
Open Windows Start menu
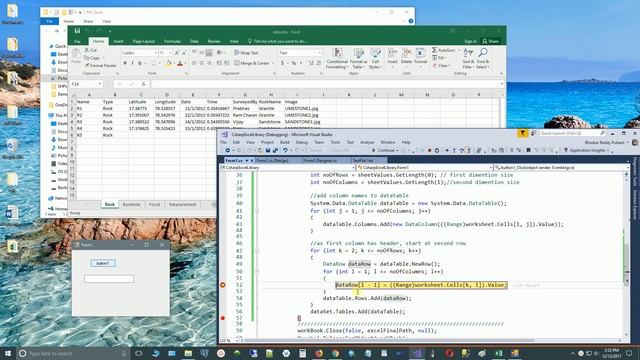tap(8, 353)
